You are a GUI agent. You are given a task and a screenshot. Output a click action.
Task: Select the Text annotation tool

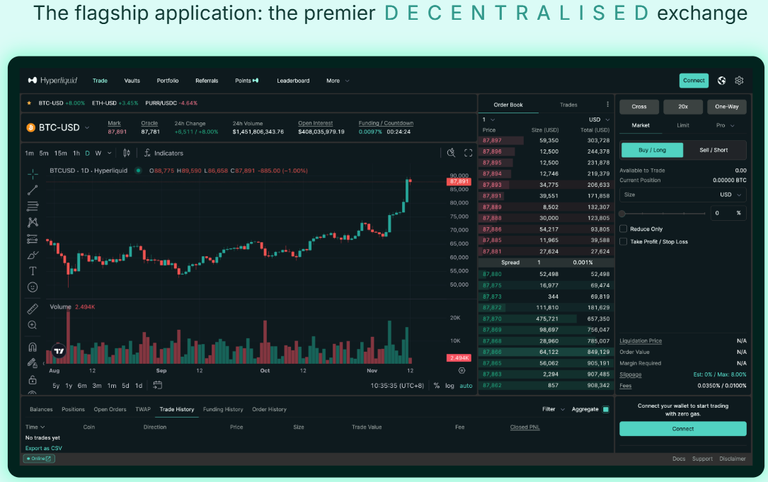click(x=33, y=271)
